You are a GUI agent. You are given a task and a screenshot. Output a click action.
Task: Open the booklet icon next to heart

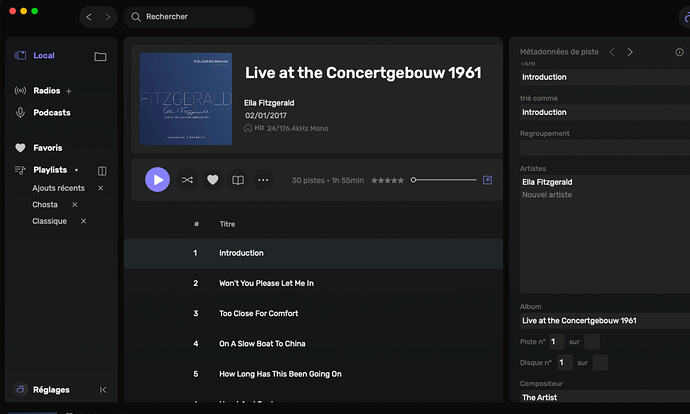tap(238, 180)
